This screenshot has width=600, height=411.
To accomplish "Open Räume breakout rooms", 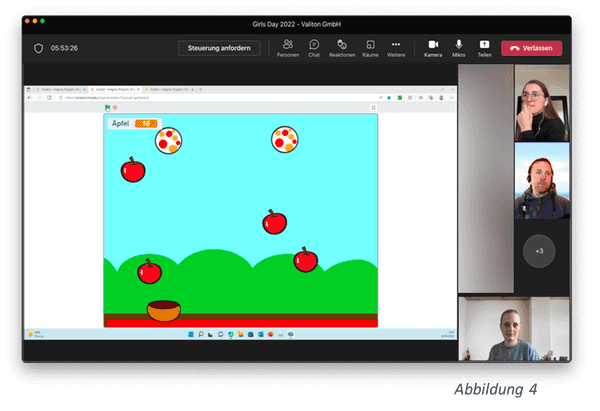I will [x=369, y=47].
